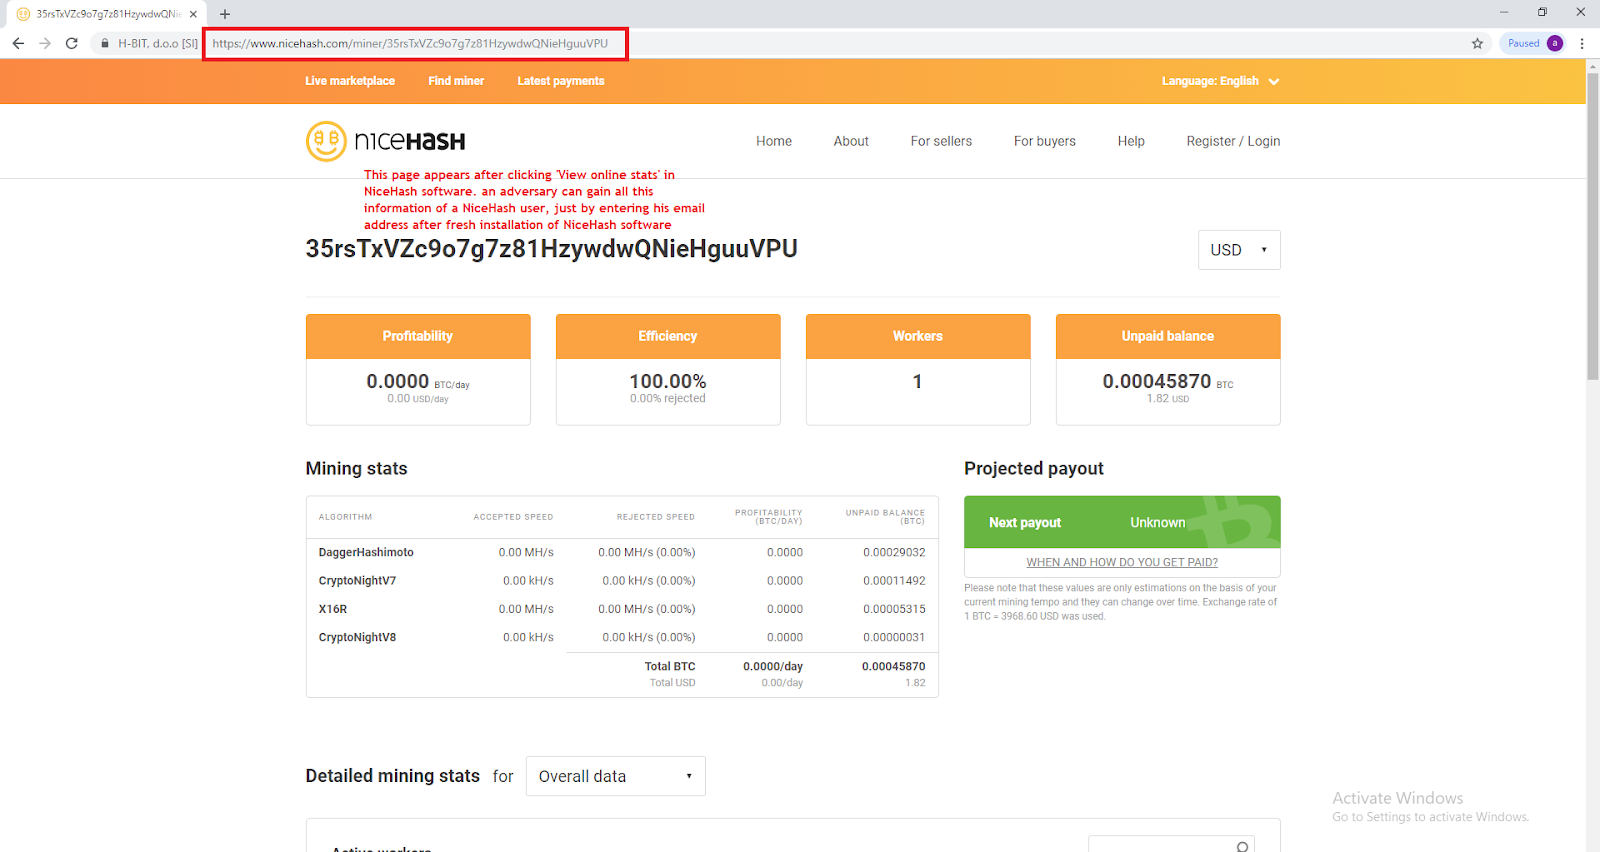Go back to the previous page

pos(18,43)
